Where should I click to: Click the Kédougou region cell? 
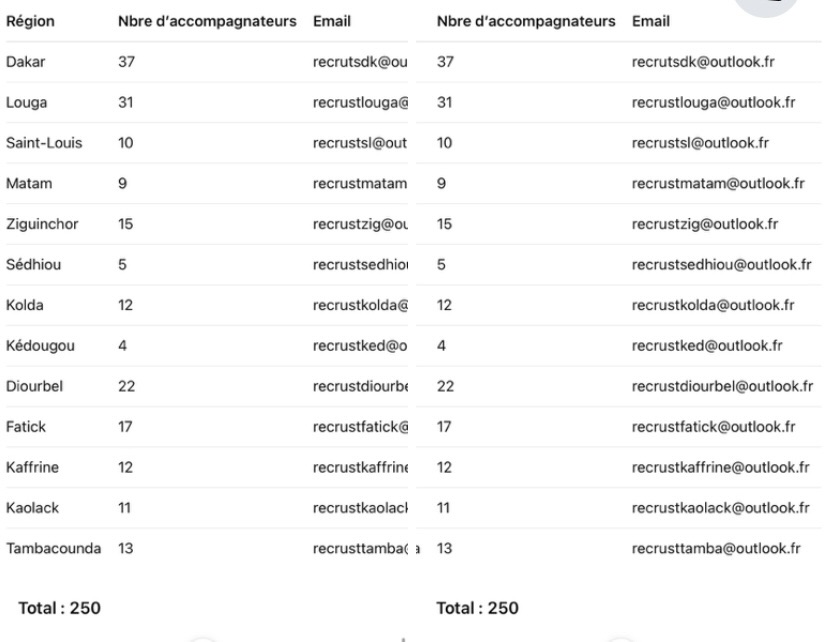[x=41, y=346]
